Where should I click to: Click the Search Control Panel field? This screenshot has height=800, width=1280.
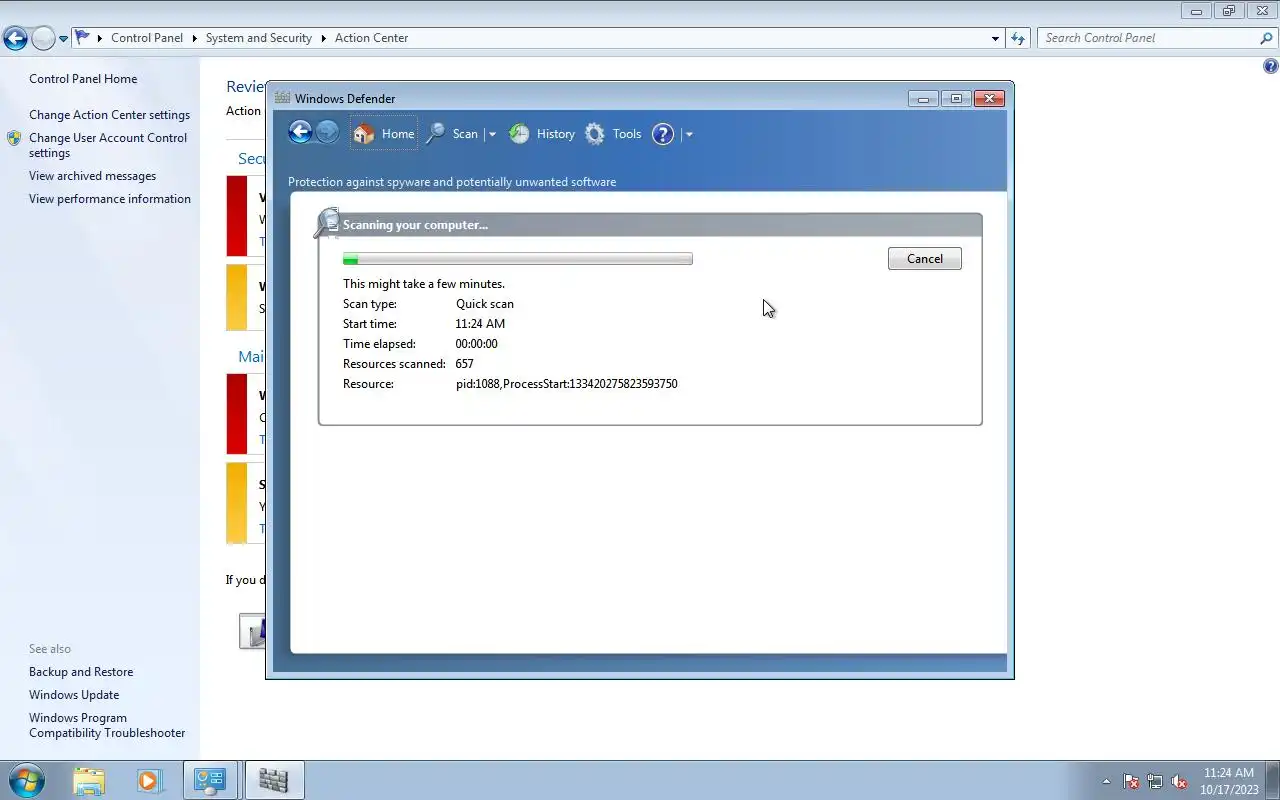click(1146, 38)
